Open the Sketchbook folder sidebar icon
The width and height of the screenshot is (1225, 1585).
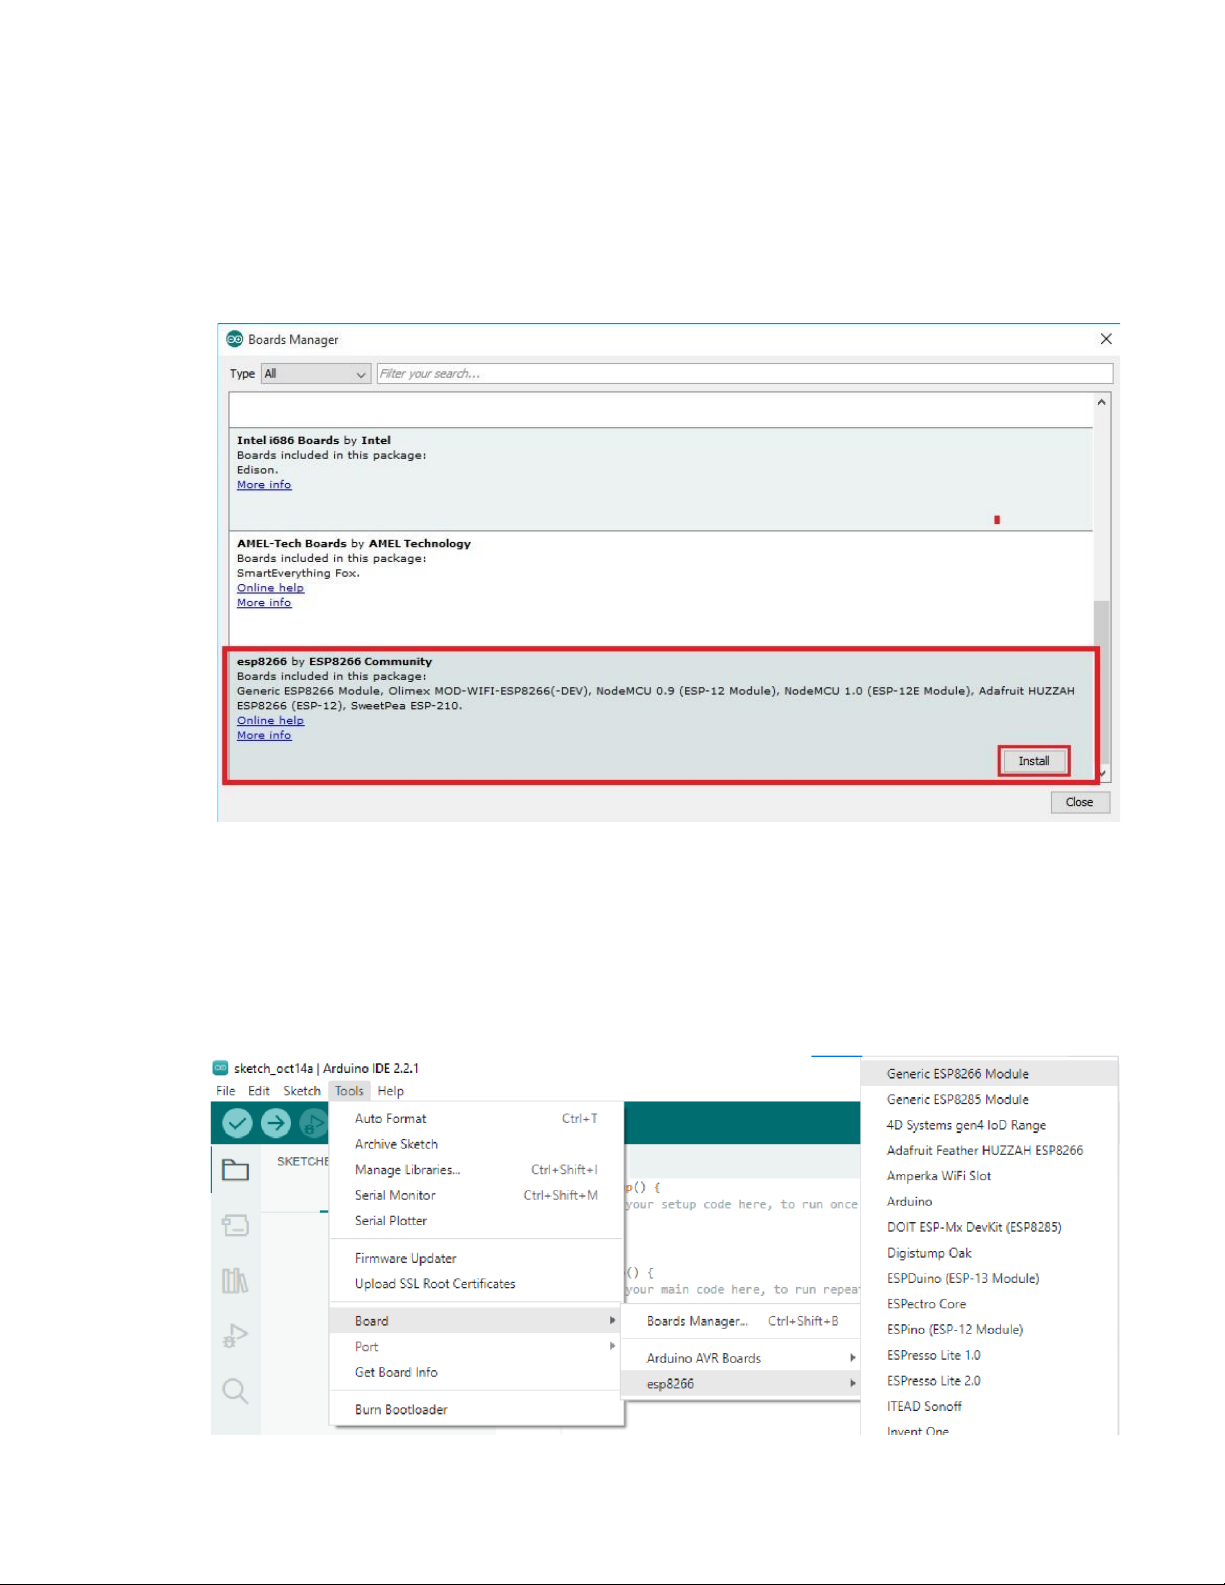coord(235,1170)
